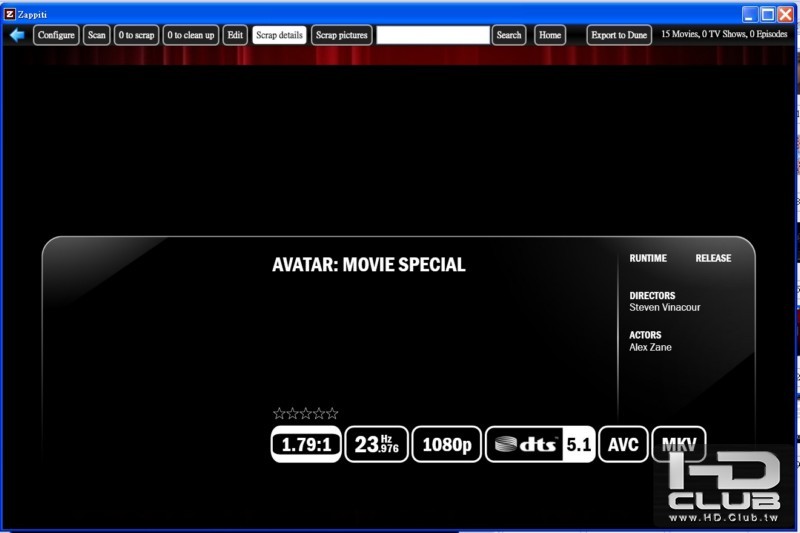Screen dimensions: 800x533
Task: Select the Scrap details button
Action: 279,35
